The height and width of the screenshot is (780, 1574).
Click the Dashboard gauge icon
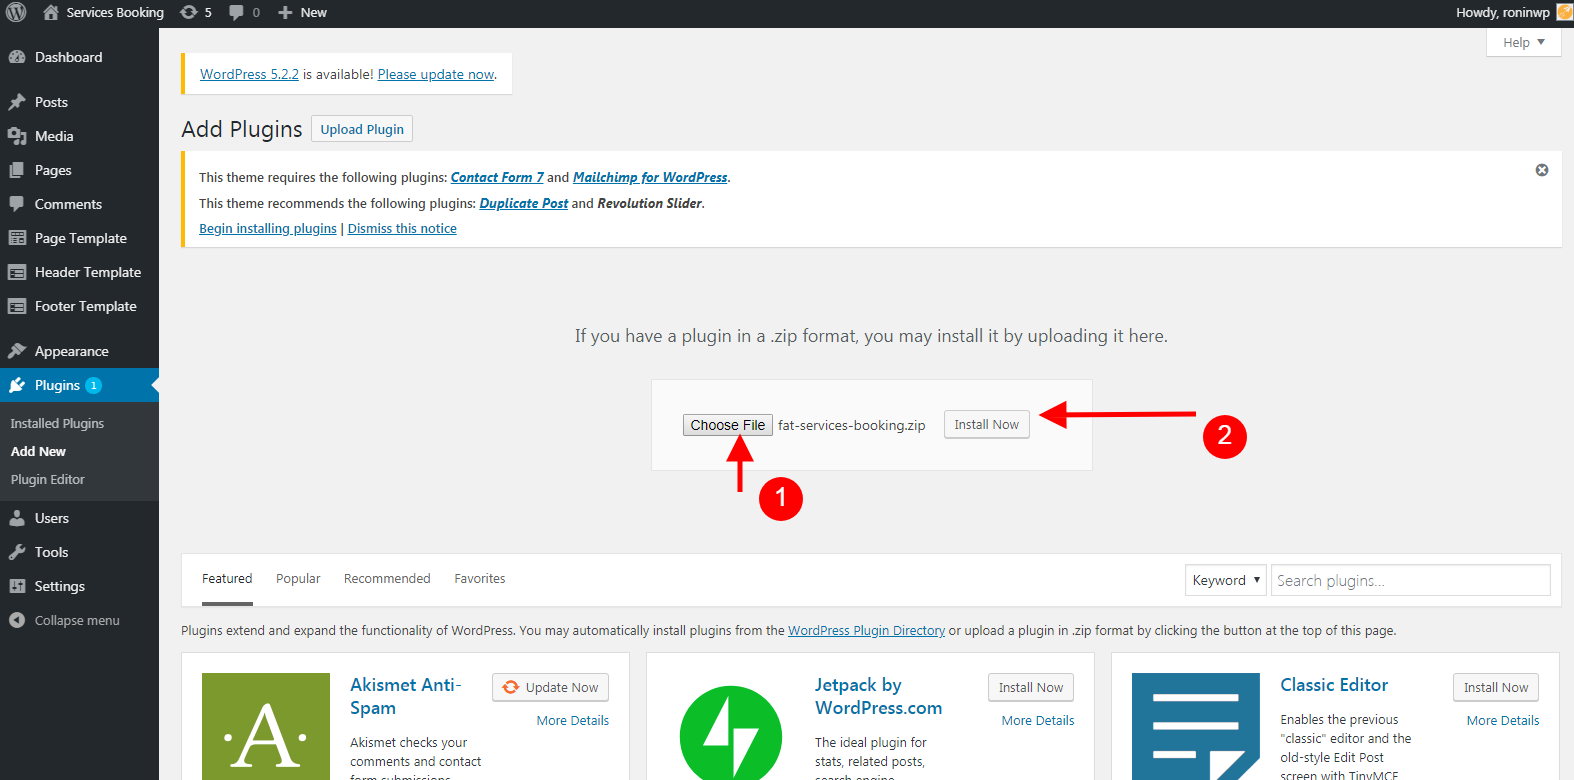pyautogui.click(x=17, y=57)
